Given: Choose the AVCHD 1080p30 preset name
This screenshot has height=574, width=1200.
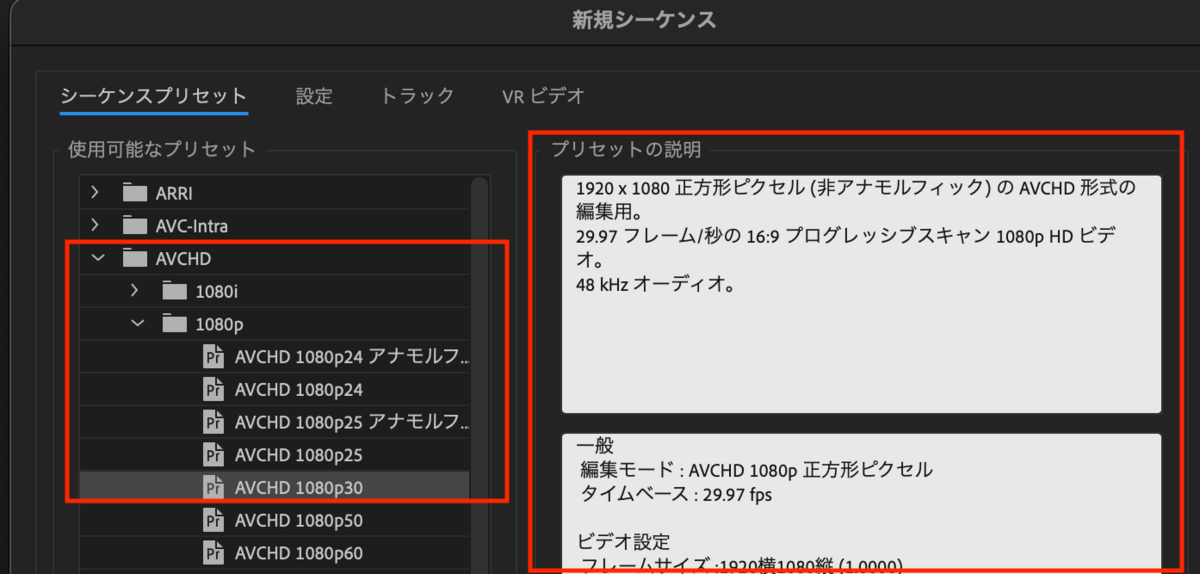Looking at the screenshot, I should coord(298,487).
